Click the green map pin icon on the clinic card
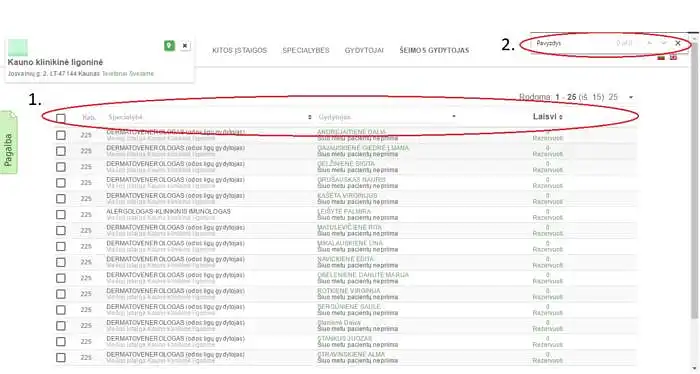The width and height of the screenshot is (700, 374). pyautogui.click(x=169, y=46)
